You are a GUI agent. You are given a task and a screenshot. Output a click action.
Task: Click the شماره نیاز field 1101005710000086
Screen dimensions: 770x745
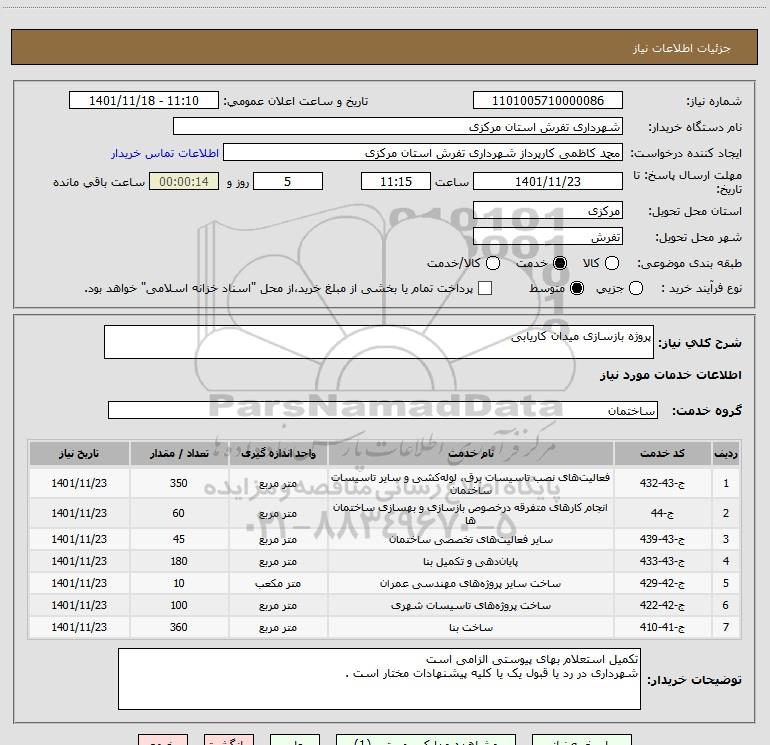coord(548,101)
